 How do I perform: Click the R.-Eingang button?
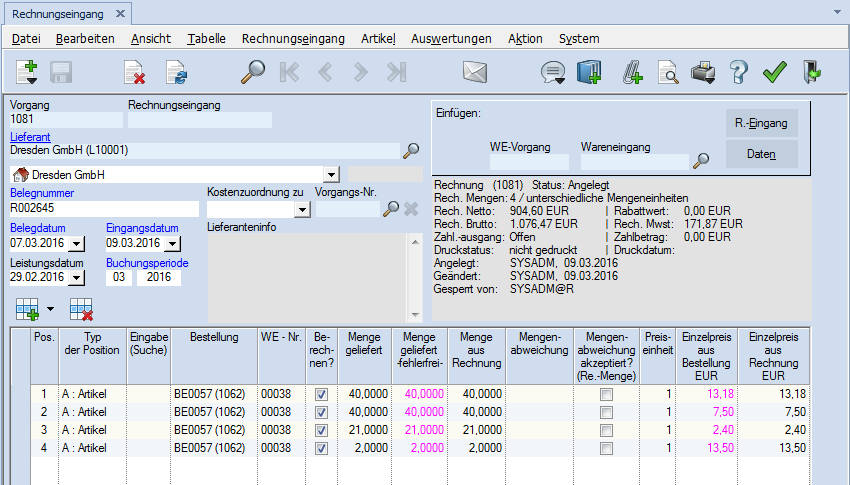pos(761,124)
